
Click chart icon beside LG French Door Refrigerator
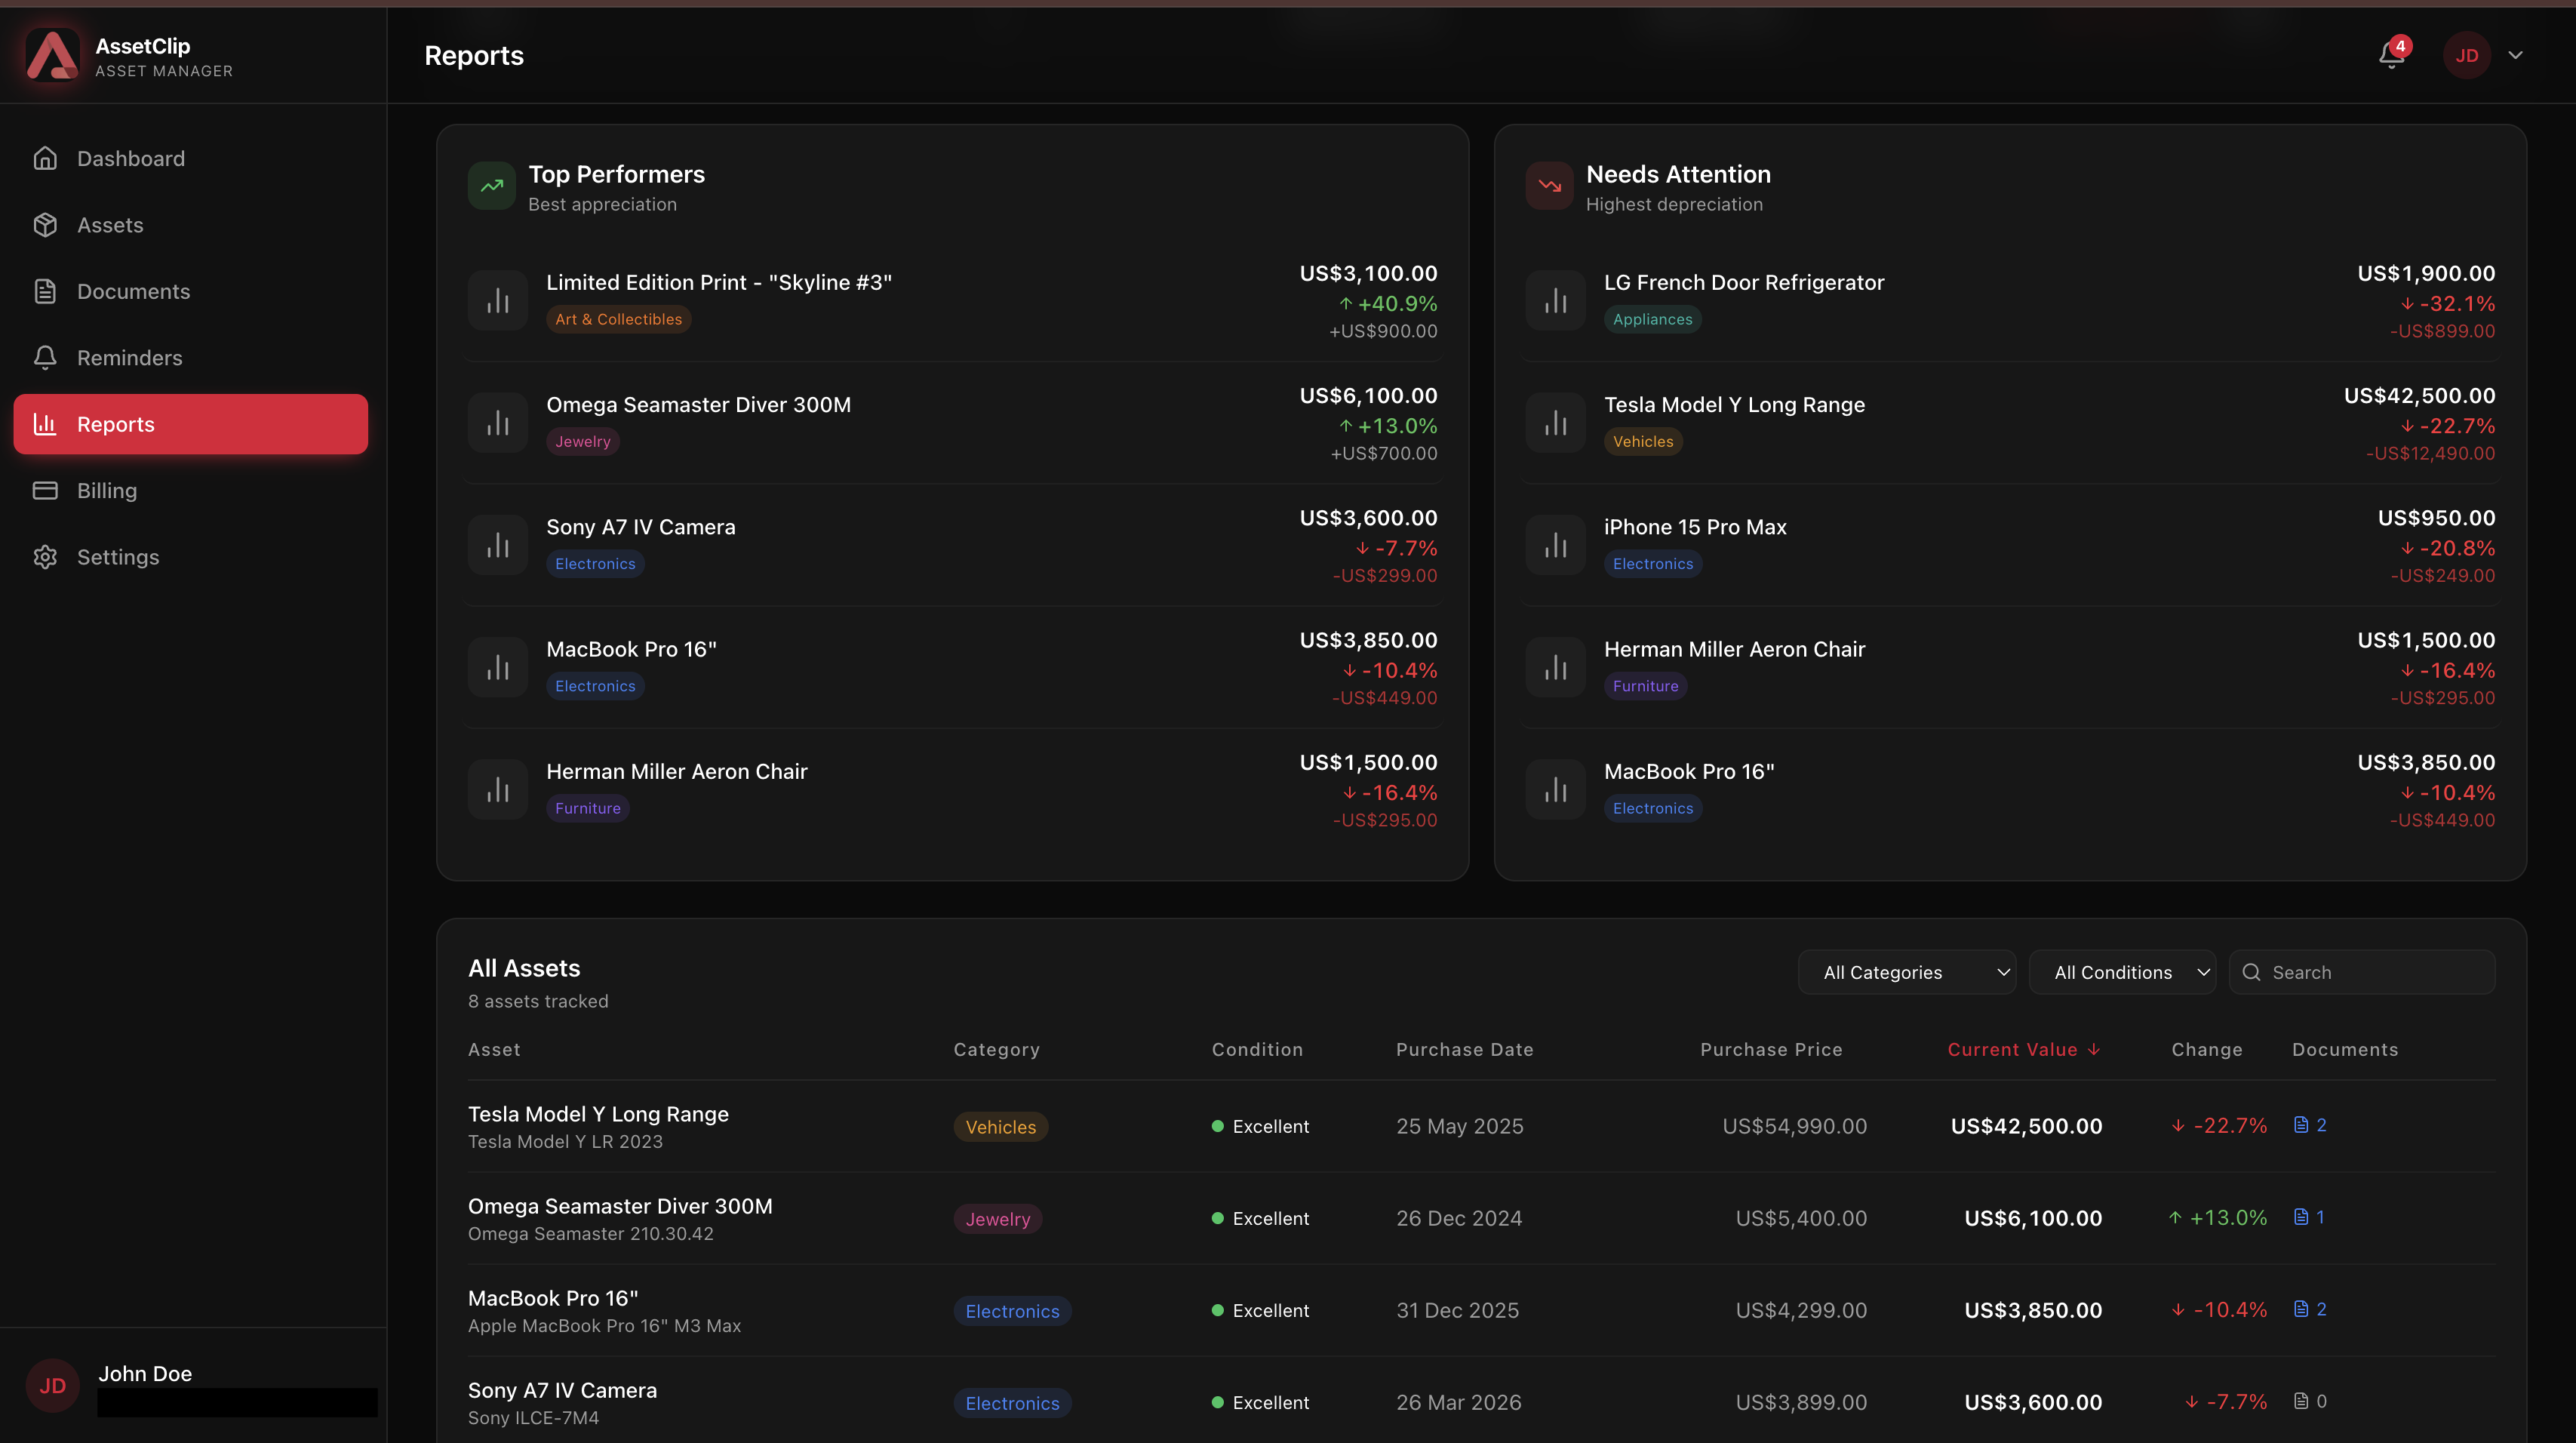(1556, 300)
